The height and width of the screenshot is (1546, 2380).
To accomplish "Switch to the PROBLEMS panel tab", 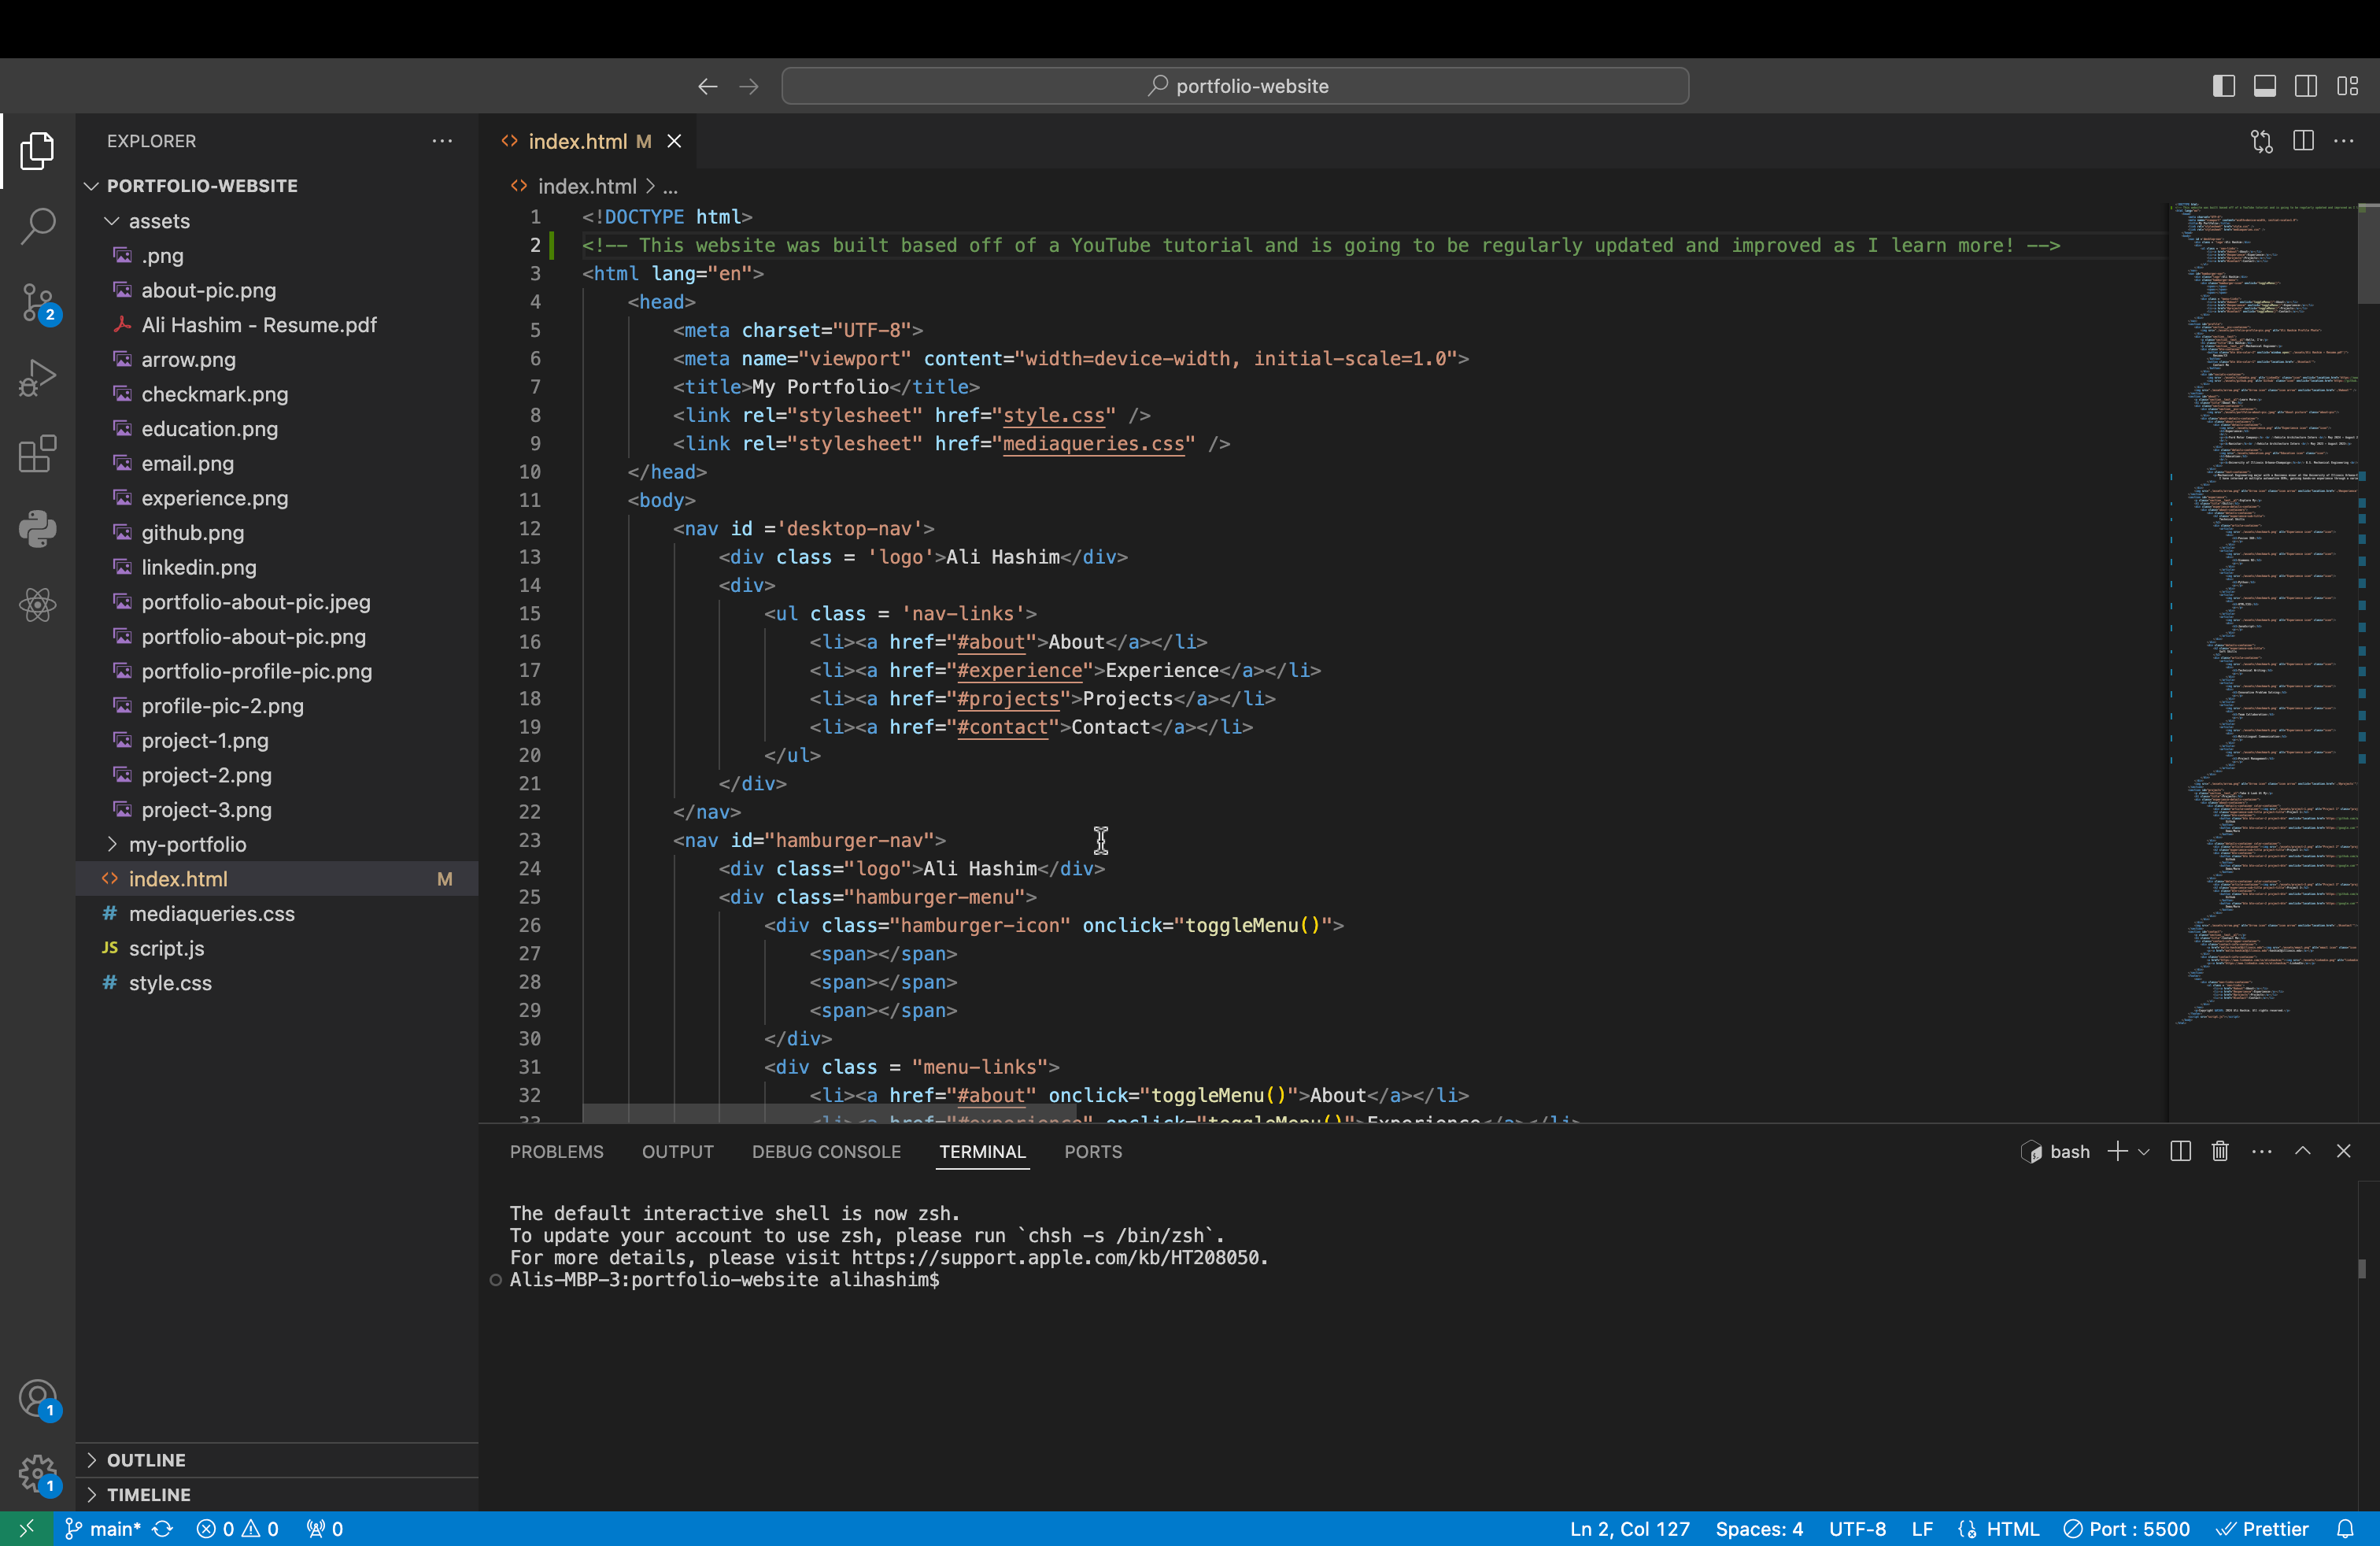I will coord(557,1151).
